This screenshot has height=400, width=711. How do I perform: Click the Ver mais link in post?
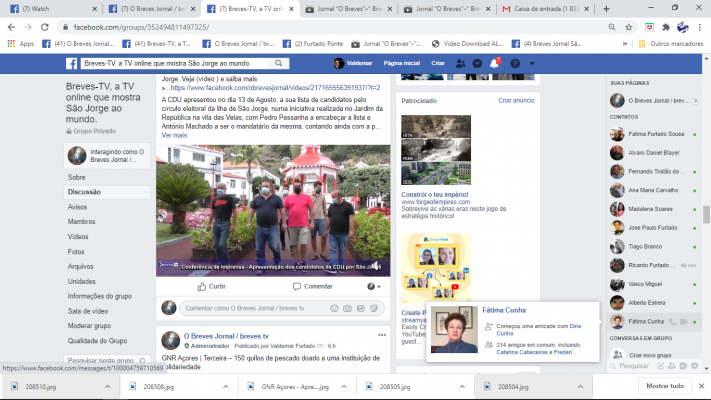173,134
